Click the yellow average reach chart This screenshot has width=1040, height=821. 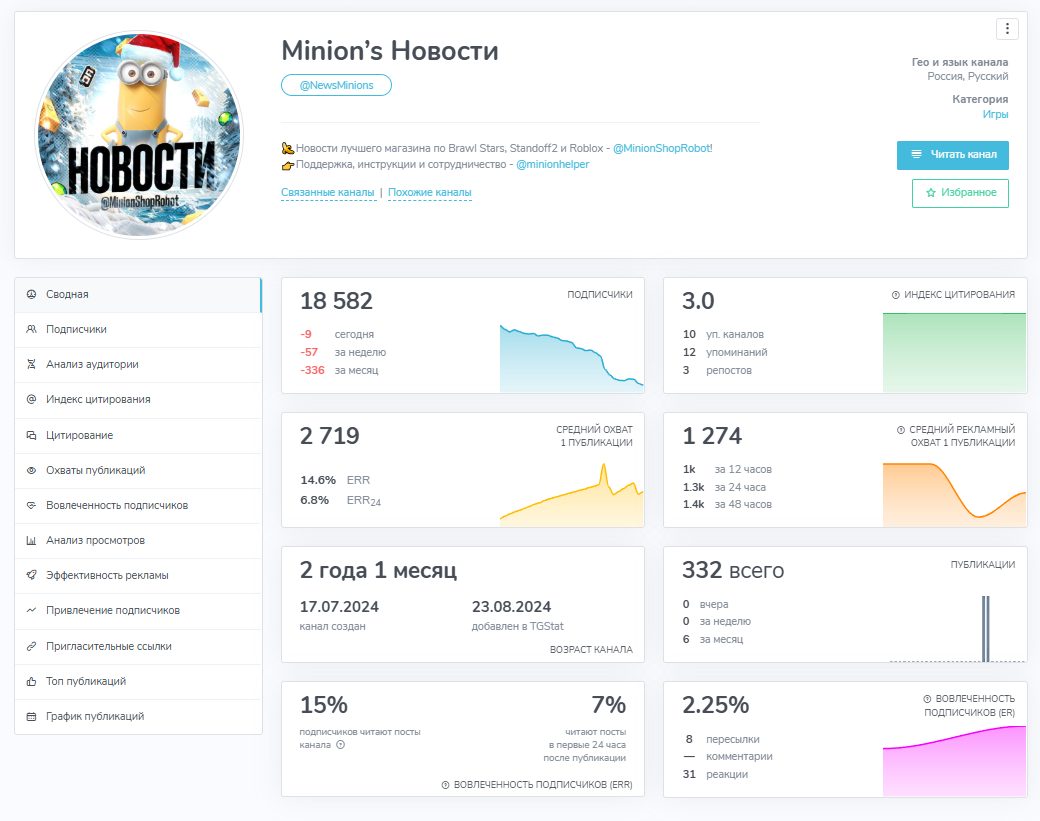pyautogui.click(x=571, y=495)
